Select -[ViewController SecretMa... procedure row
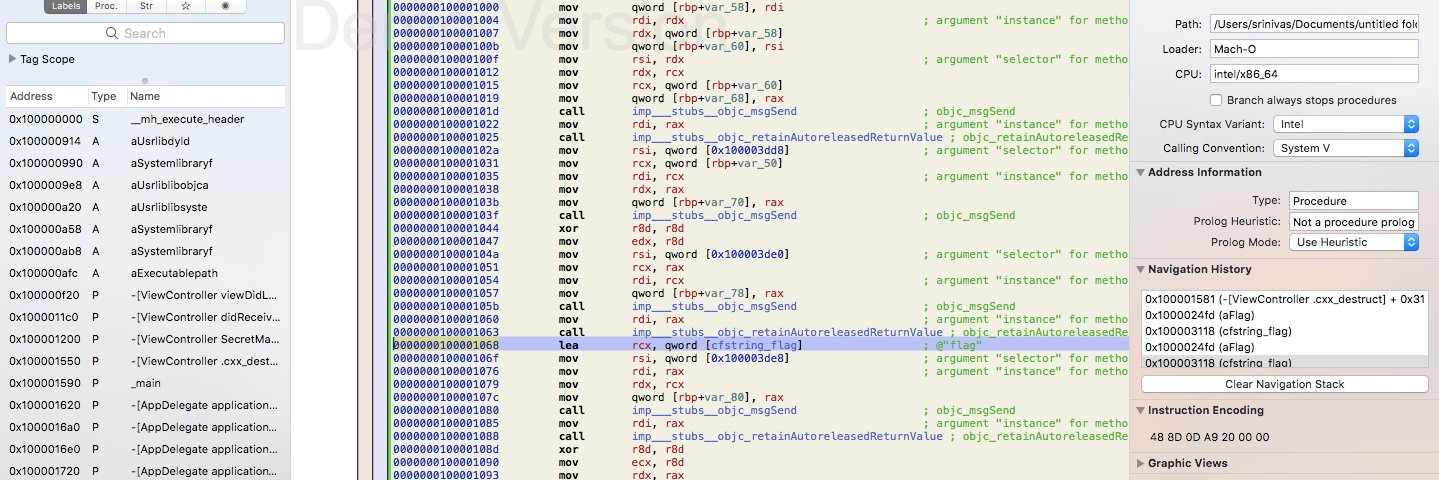The width and height of the screenshot is (1439, 480). pyautogui.click(x=145, y=339)
